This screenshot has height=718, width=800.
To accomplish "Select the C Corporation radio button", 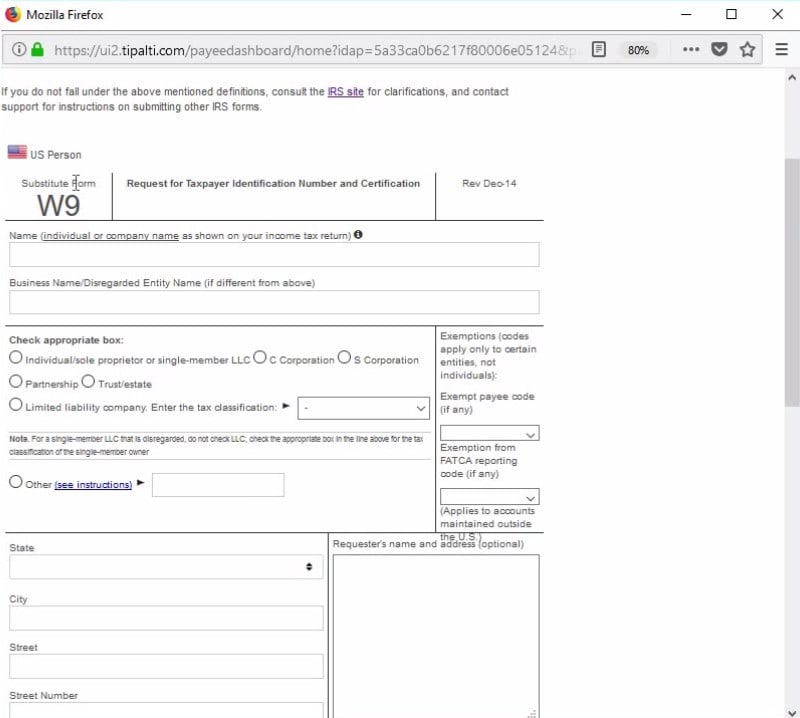I will pyautogui.click(x=260, y=357).
